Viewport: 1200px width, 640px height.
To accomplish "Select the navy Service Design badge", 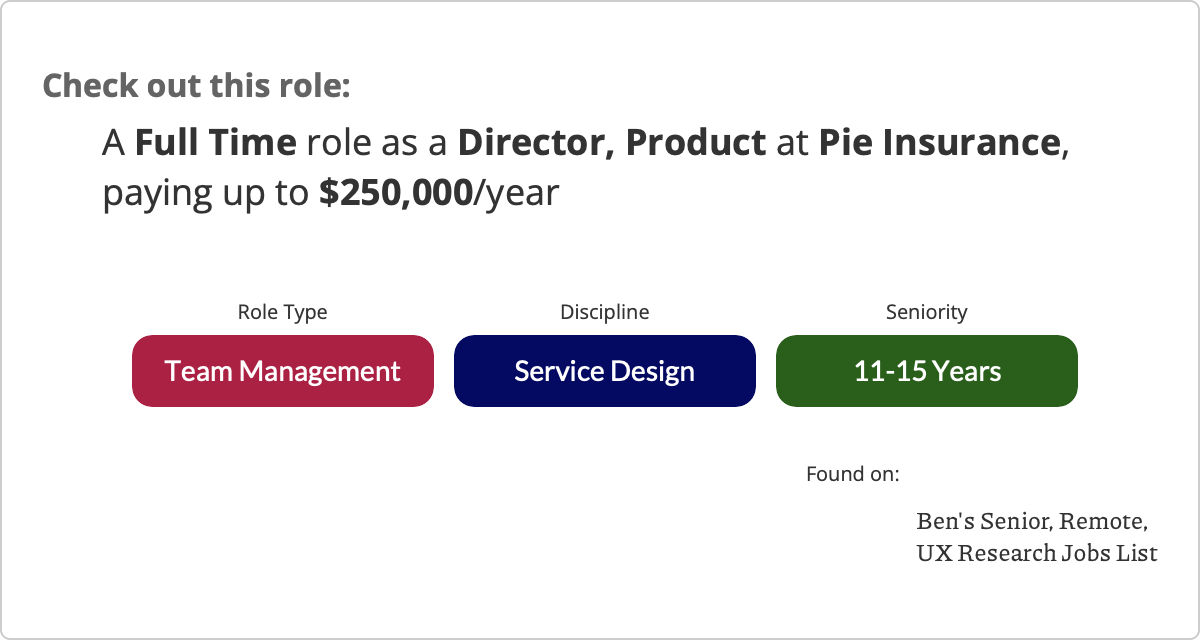I will 605,371.
